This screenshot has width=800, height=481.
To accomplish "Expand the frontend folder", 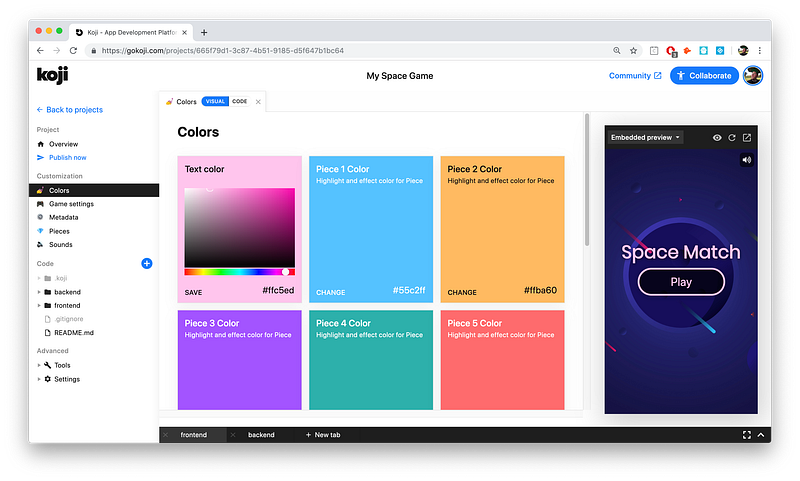I will (x=39, y=306).
